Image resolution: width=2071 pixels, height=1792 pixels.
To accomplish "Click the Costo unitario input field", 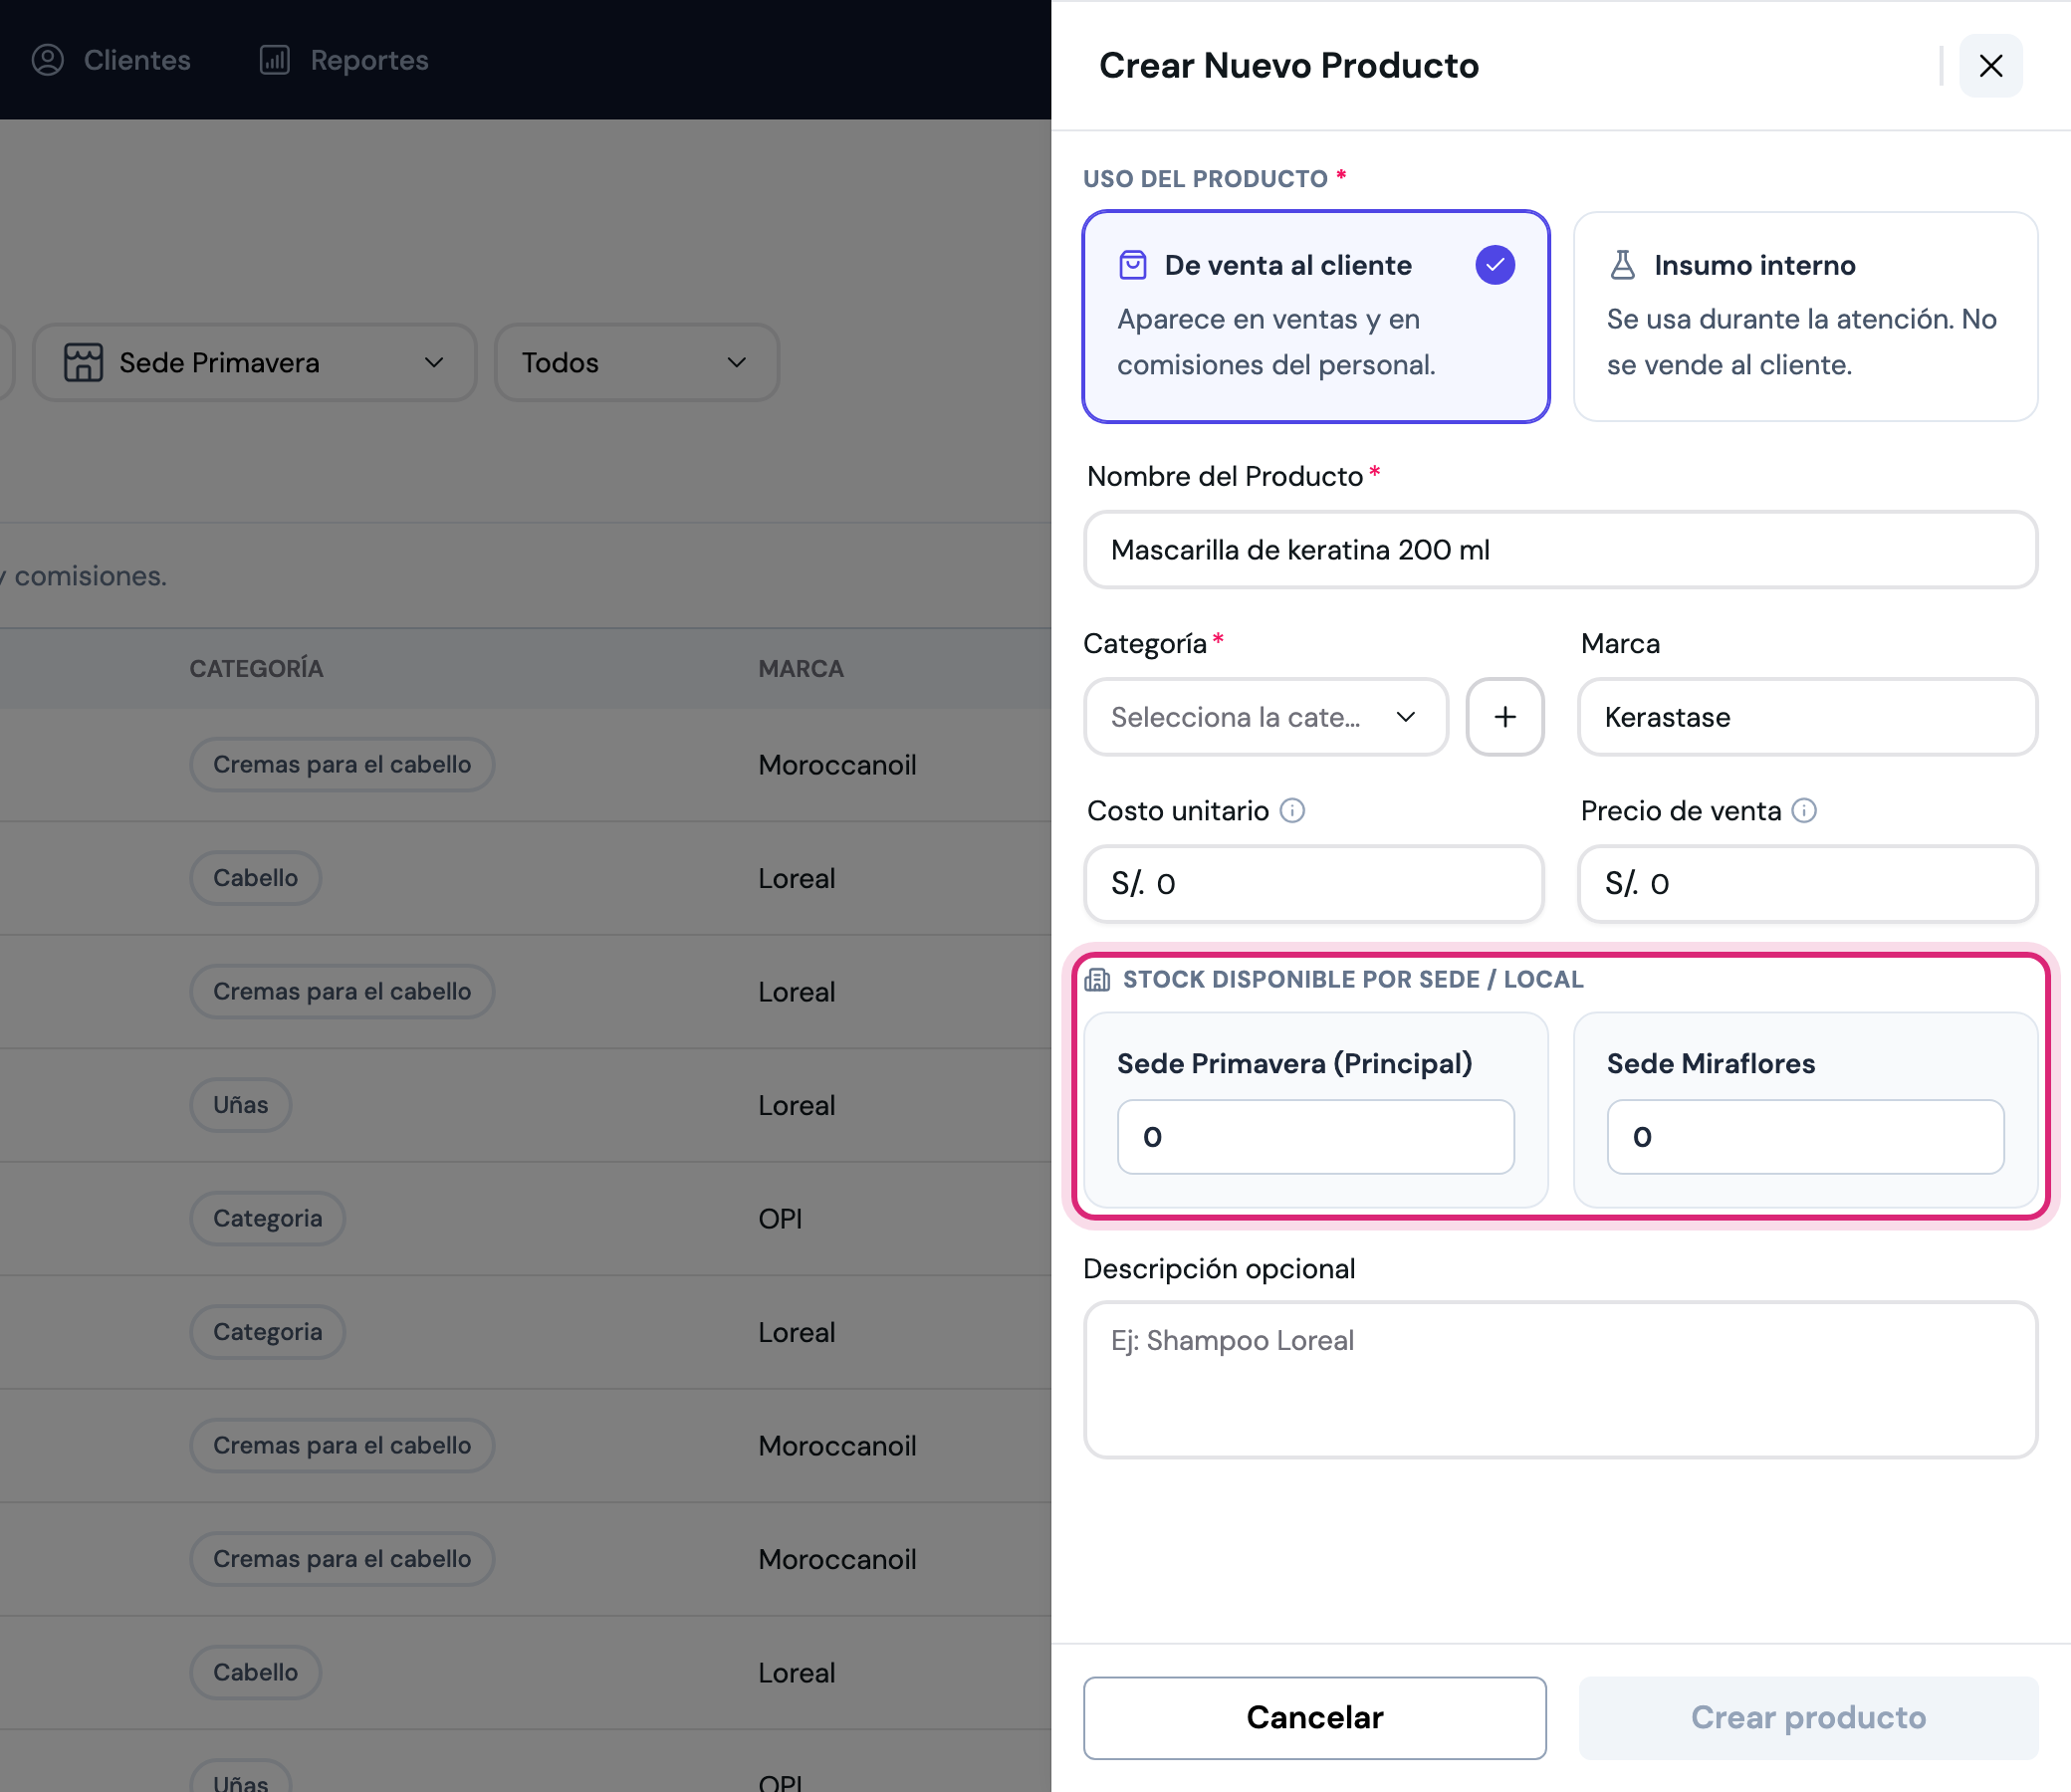I will (x=1313, y=884).
